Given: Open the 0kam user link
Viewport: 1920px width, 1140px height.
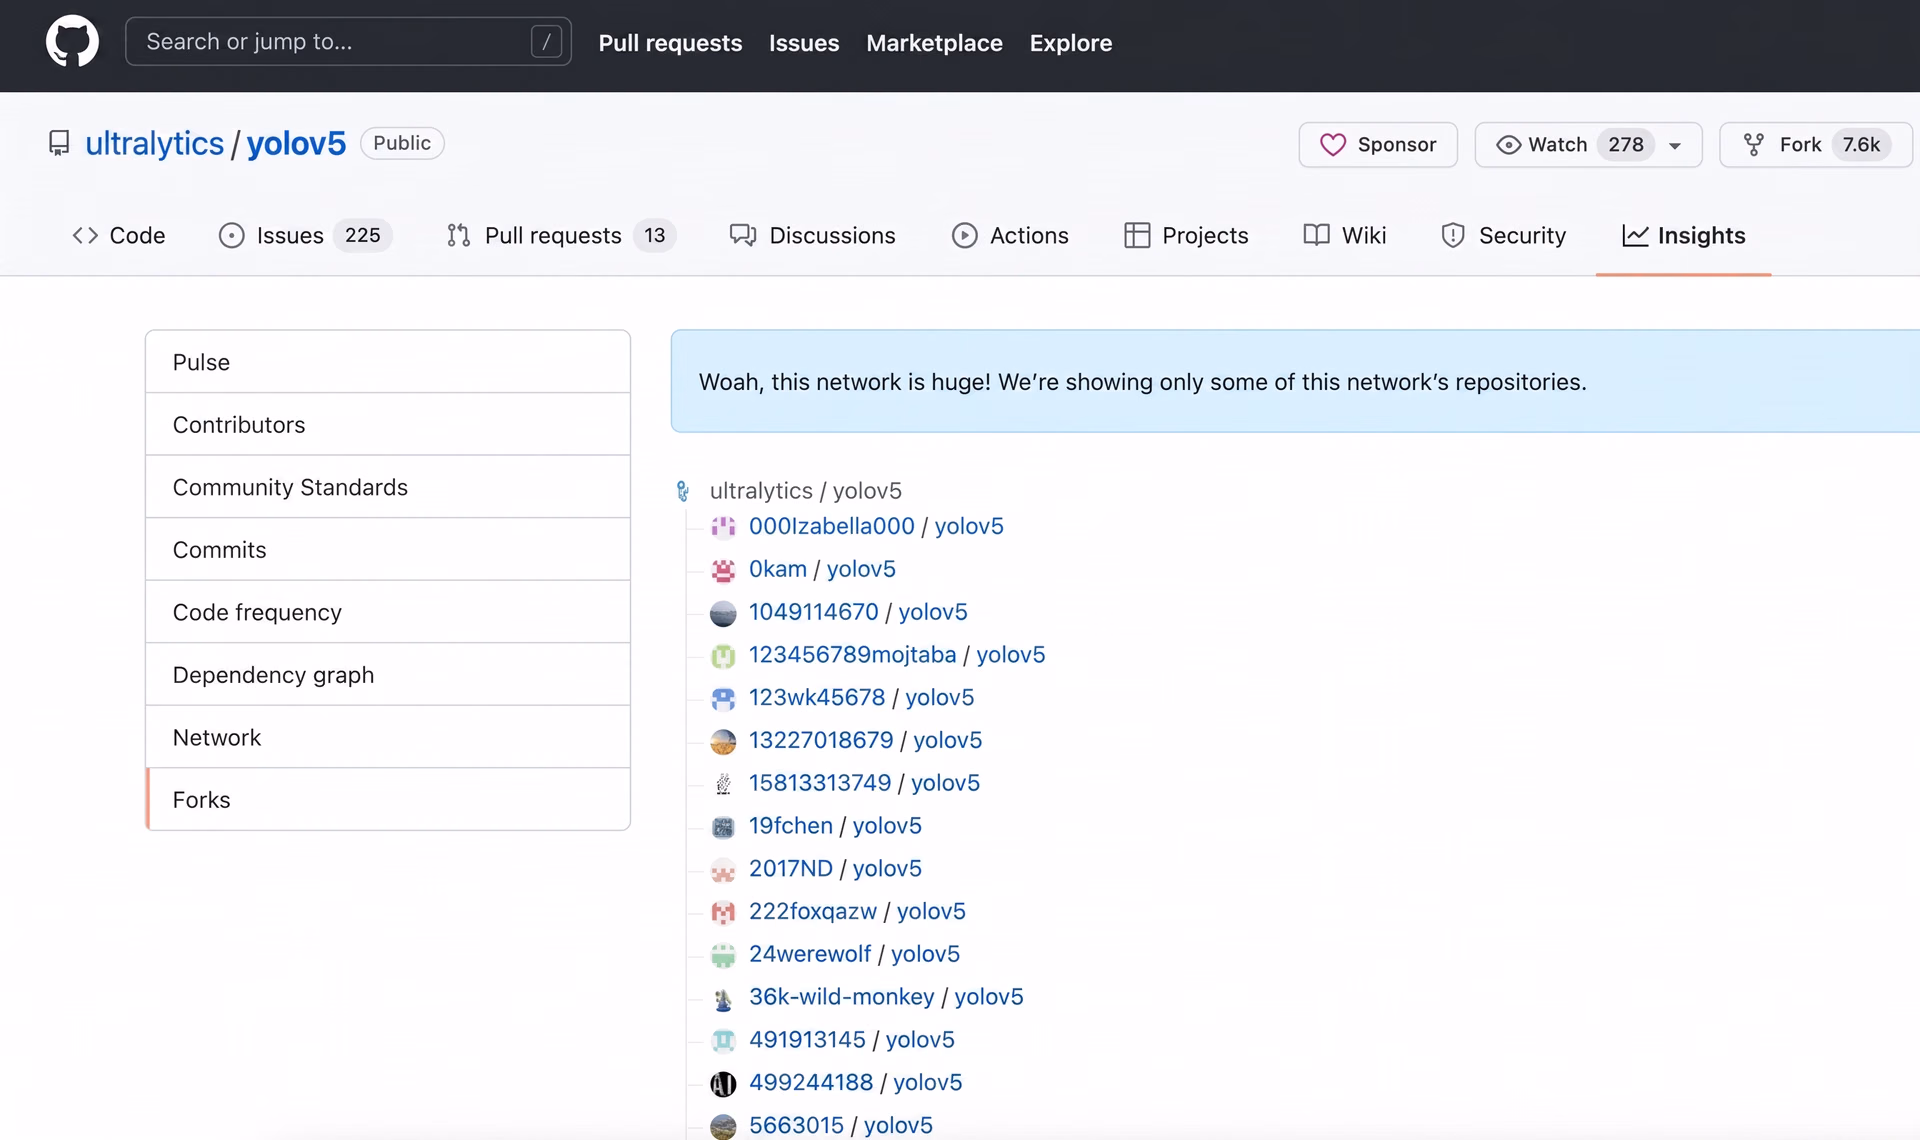Looking at the screenshot, I should pyautogui.click(x=778, y=569).
